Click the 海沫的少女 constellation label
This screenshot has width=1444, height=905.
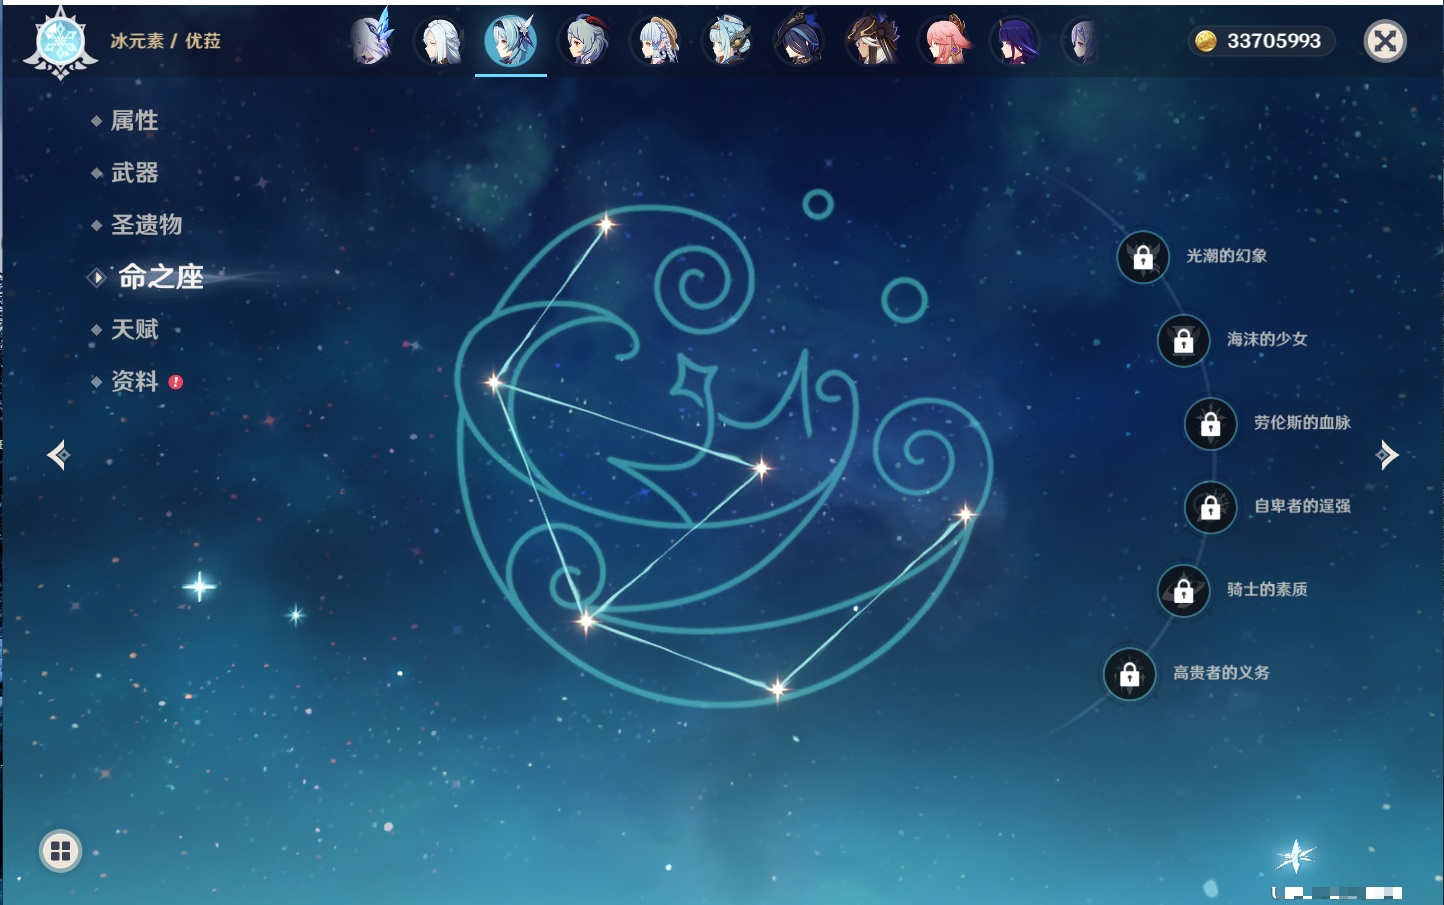(x=1267, y=339)
